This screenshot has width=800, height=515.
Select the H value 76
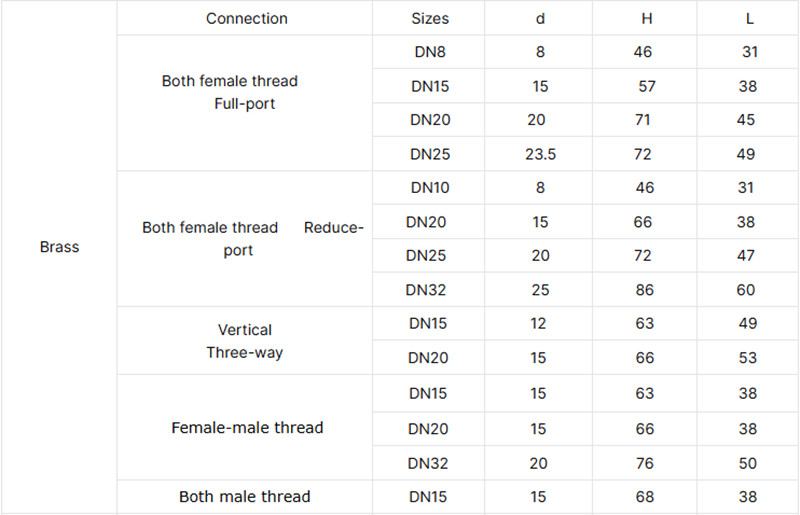point(644,464)
